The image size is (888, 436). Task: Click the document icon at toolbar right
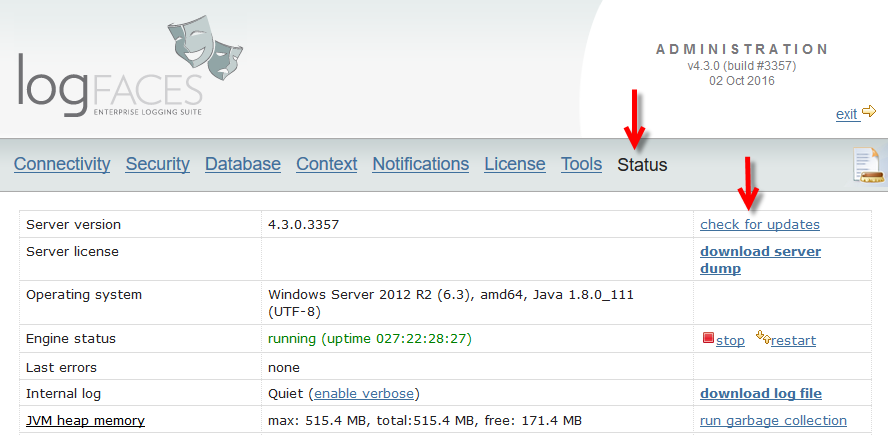[870, 165]
